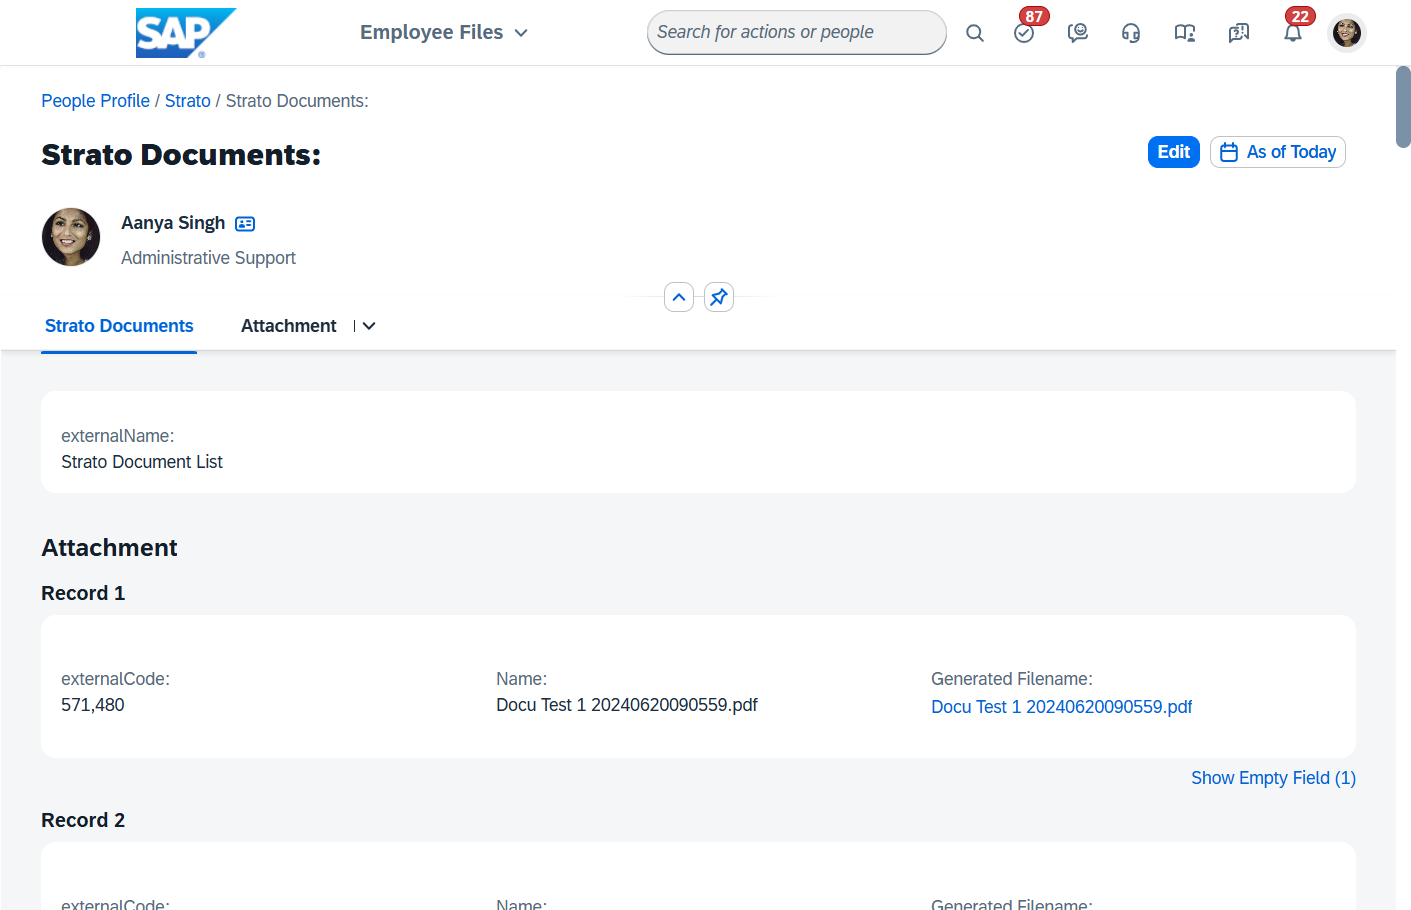
Task: Open the help question chat icon
Action: (1239, 33)
